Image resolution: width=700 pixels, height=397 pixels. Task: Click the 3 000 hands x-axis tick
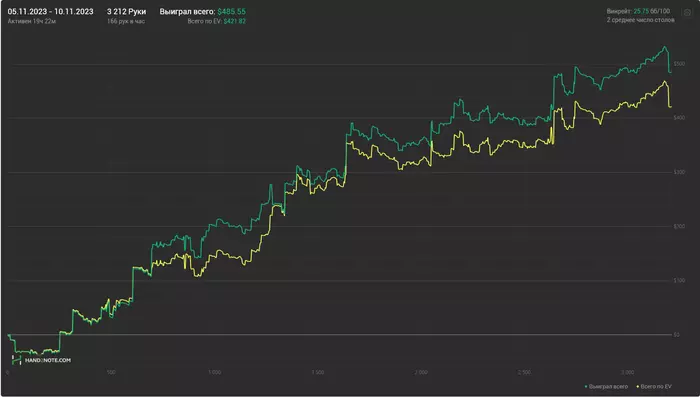[x=627, y=372]
